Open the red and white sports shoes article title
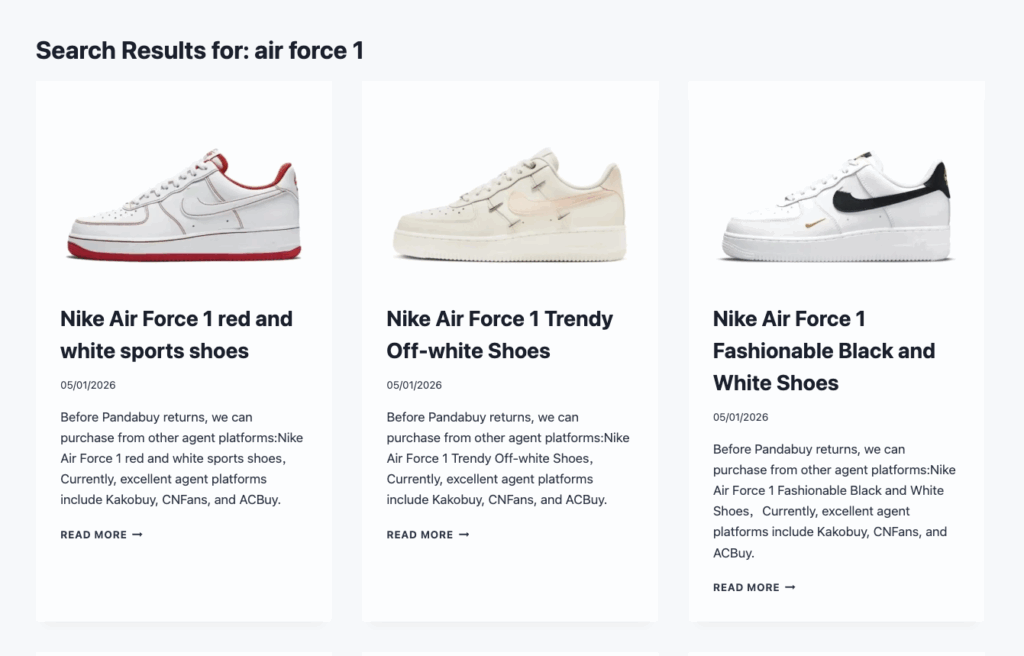Screen dimensions: 1024x656 click(175, 334)
